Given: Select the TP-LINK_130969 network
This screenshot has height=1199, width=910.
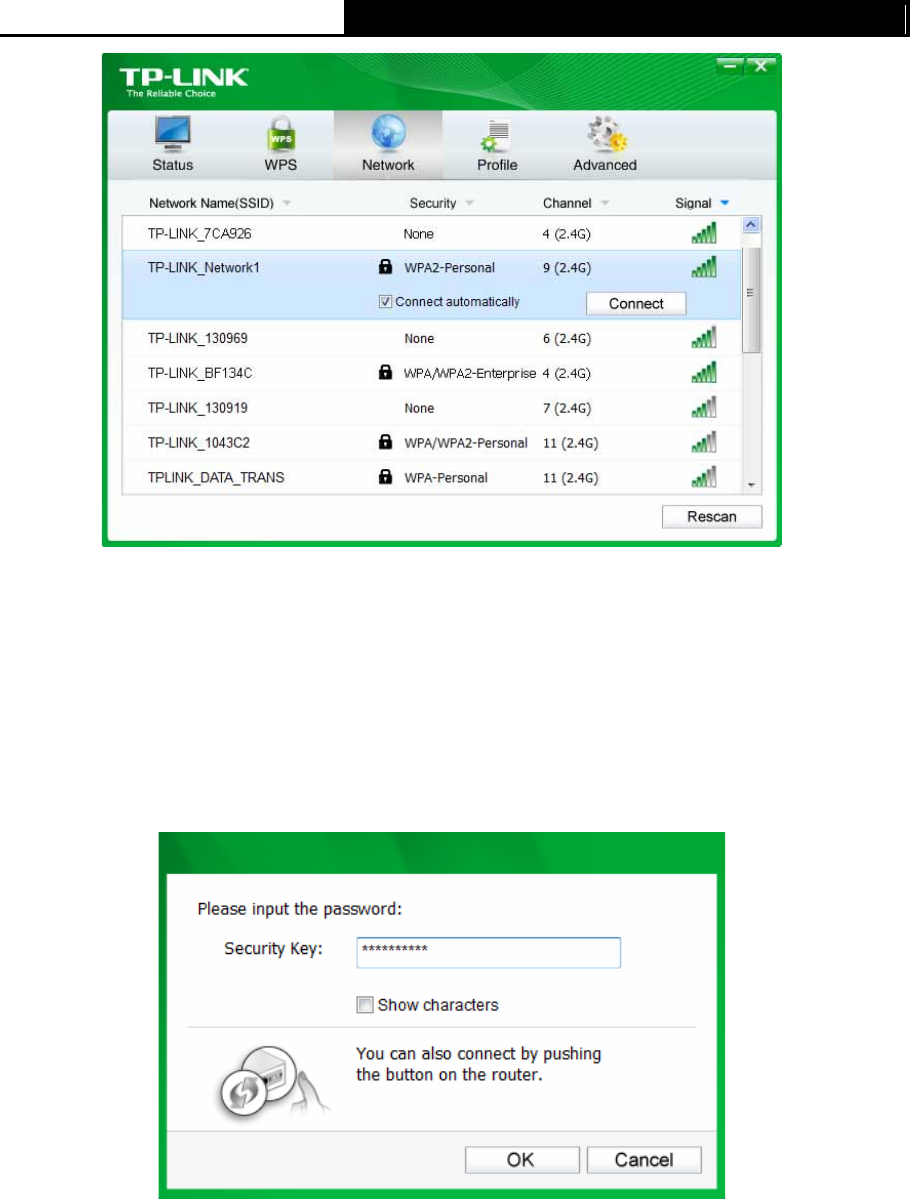Looking at the screenshot, I should click(x=431, y=338).
